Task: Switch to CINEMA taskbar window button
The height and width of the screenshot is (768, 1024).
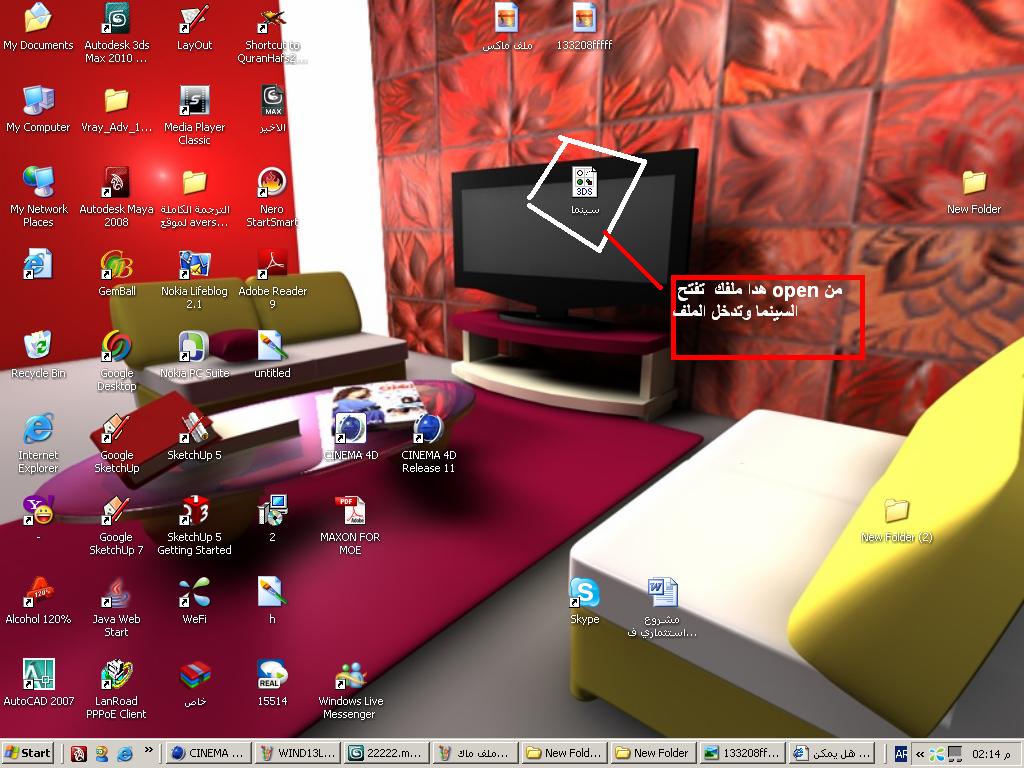Action: click(x=208, y=753)
